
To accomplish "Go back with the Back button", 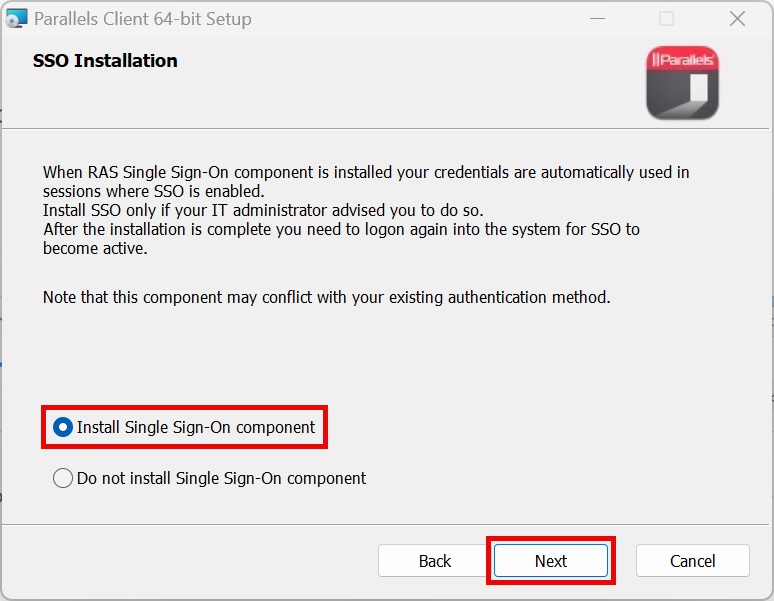I will click(435, 561).
